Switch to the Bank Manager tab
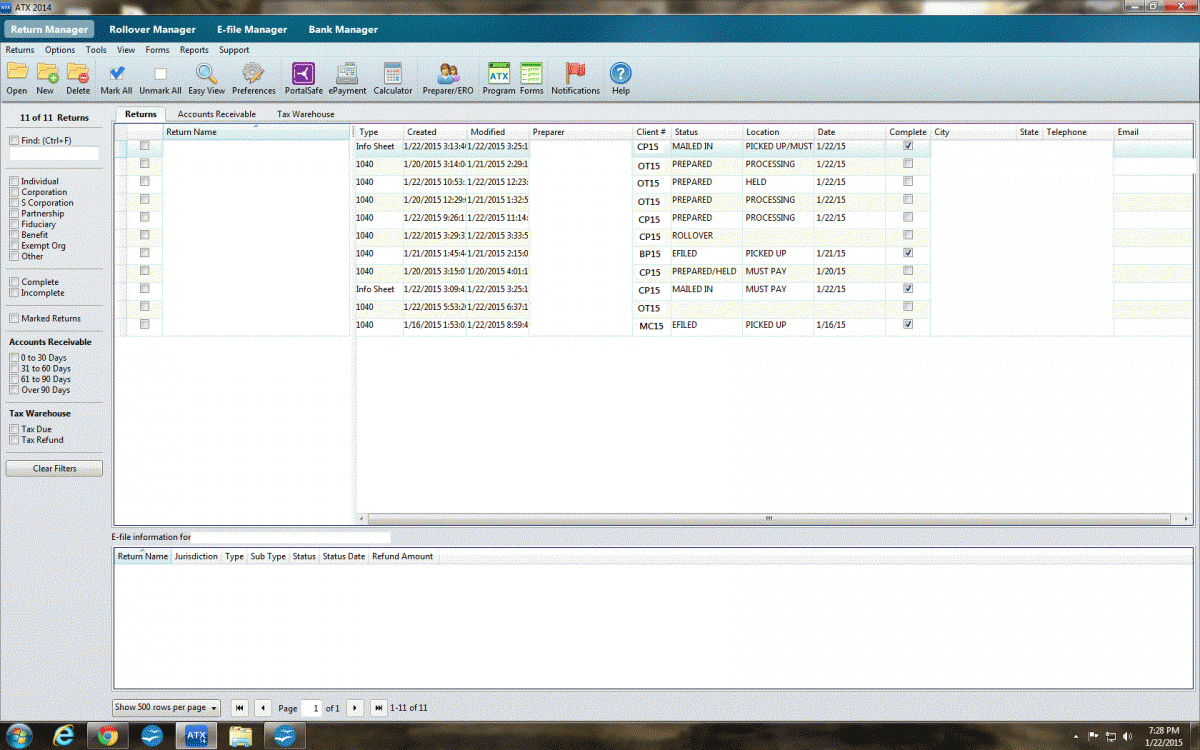The image size is (1200, 750). 343,29
